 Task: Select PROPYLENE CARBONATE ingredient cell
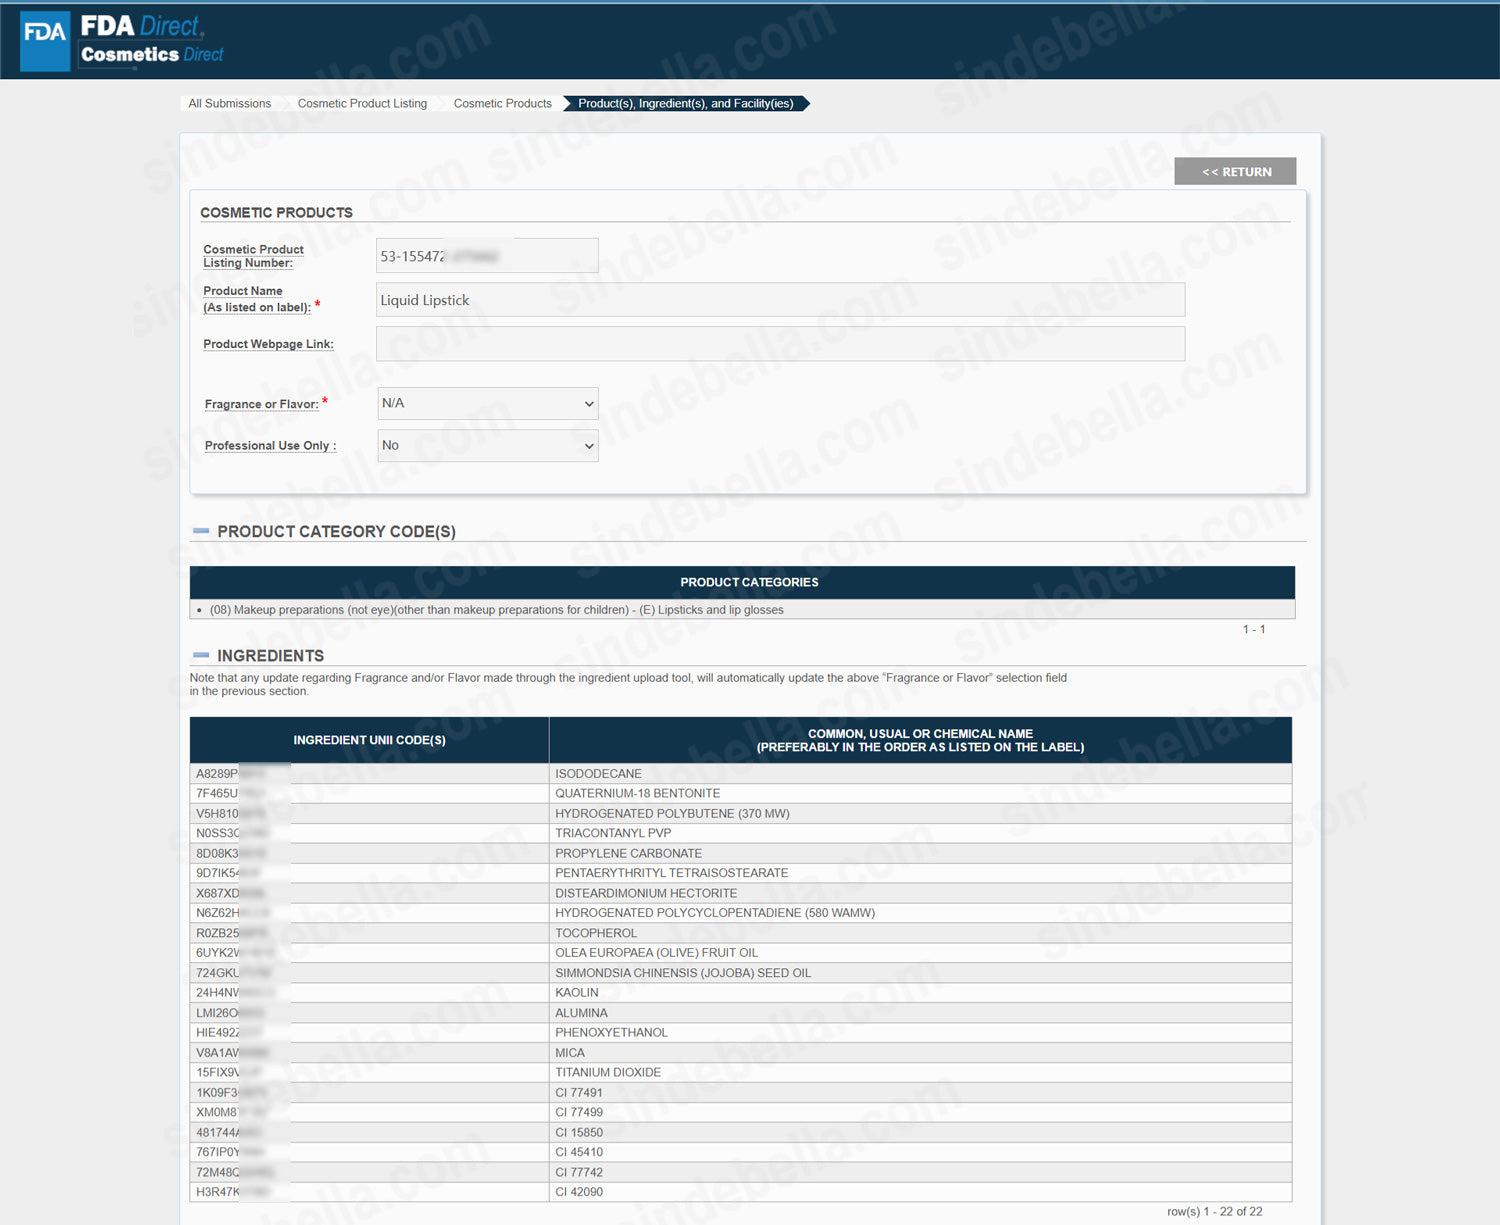[920, 853]
